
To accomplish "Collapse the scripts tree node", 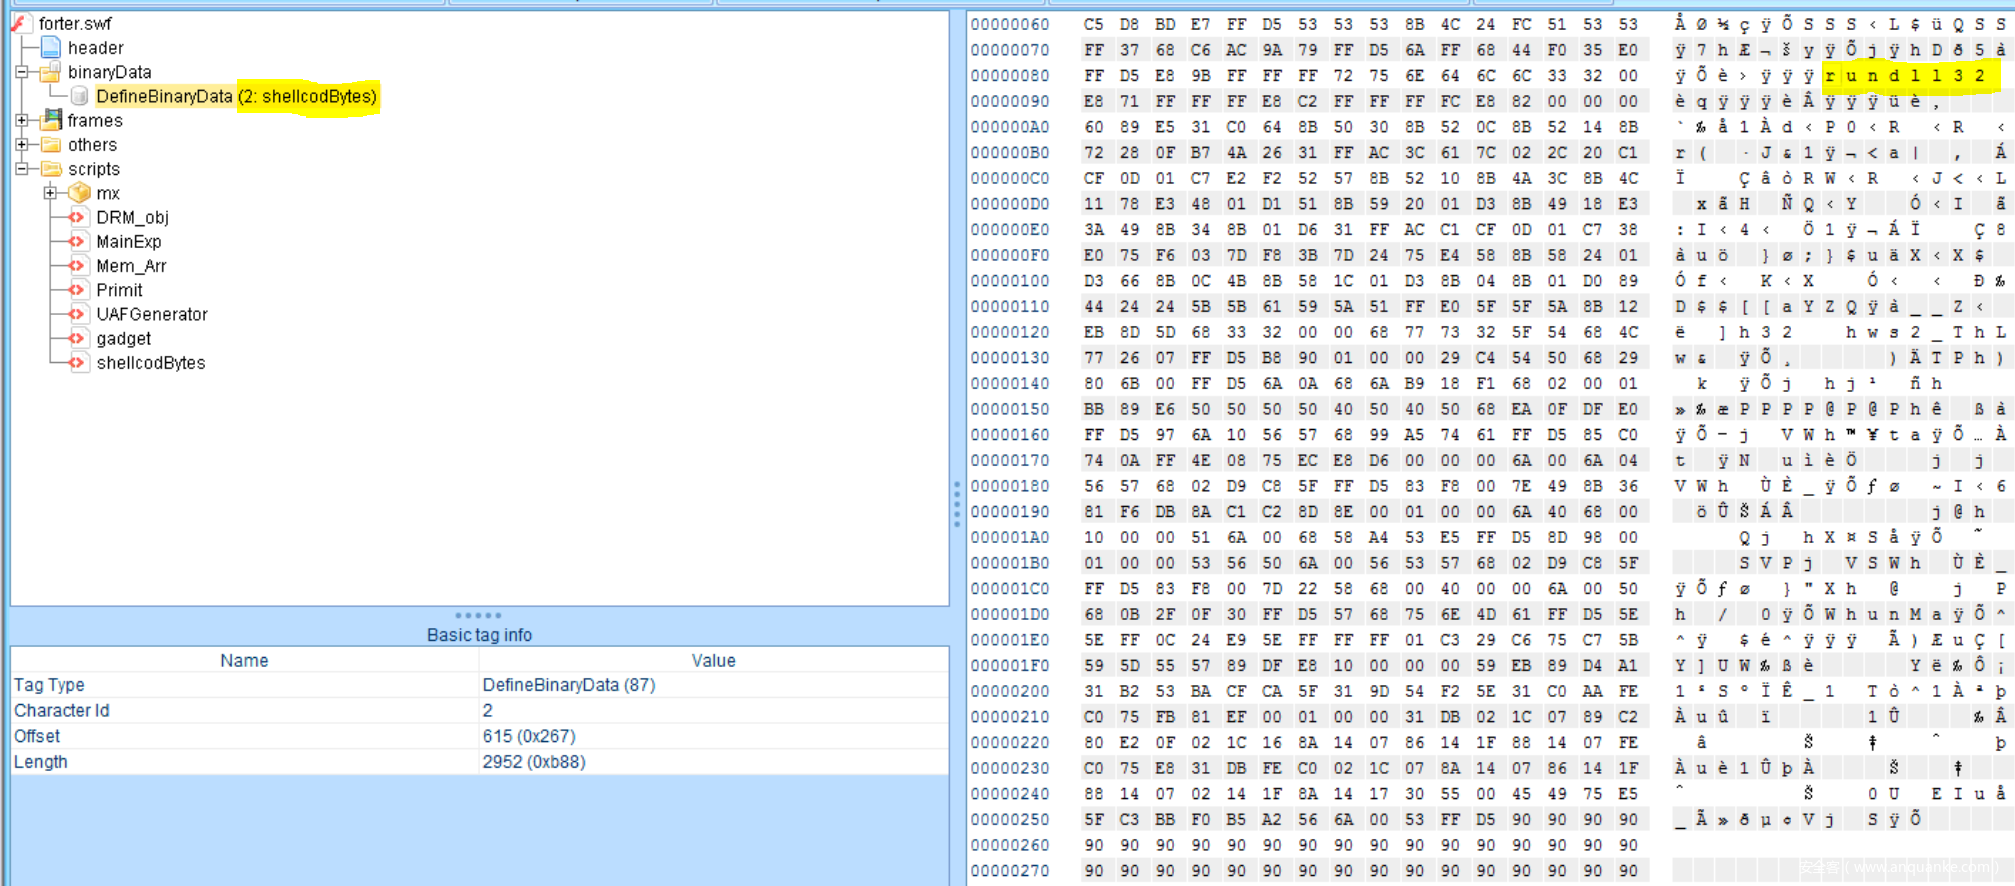I will click(x=22, y=169).
